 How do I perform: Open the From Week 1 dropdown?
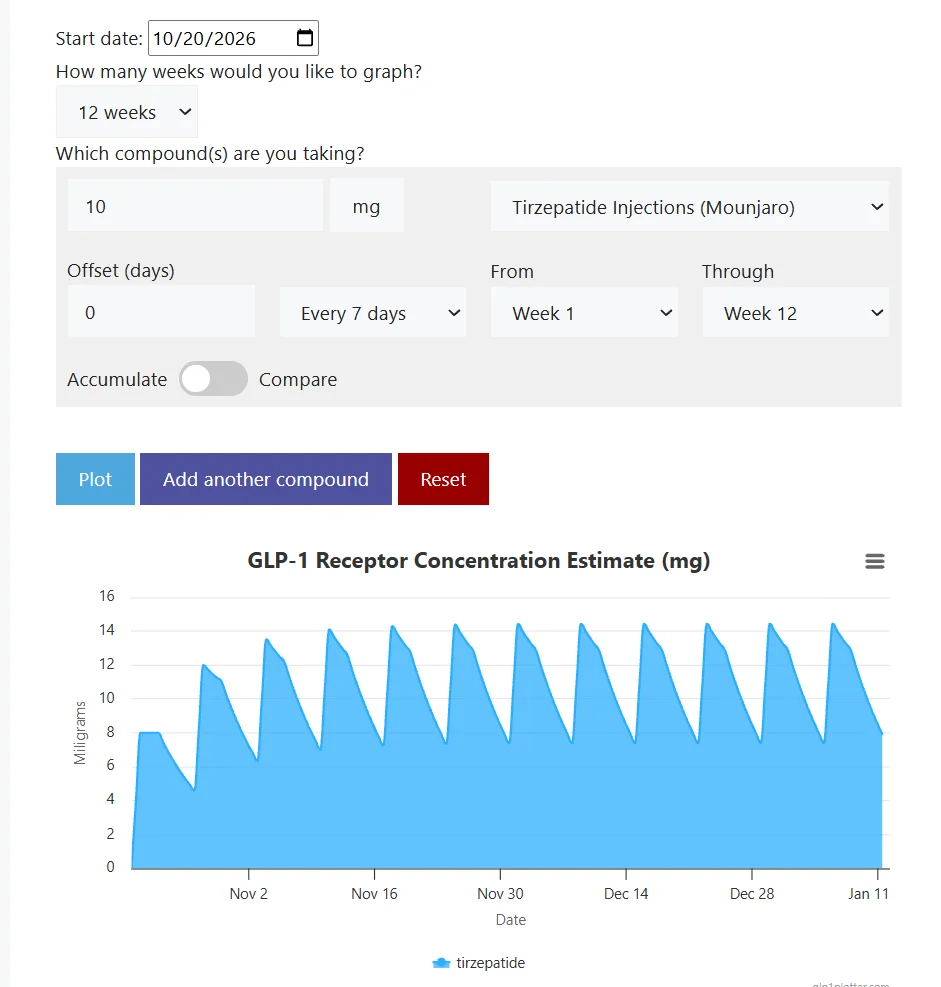[x=584, y=313]
